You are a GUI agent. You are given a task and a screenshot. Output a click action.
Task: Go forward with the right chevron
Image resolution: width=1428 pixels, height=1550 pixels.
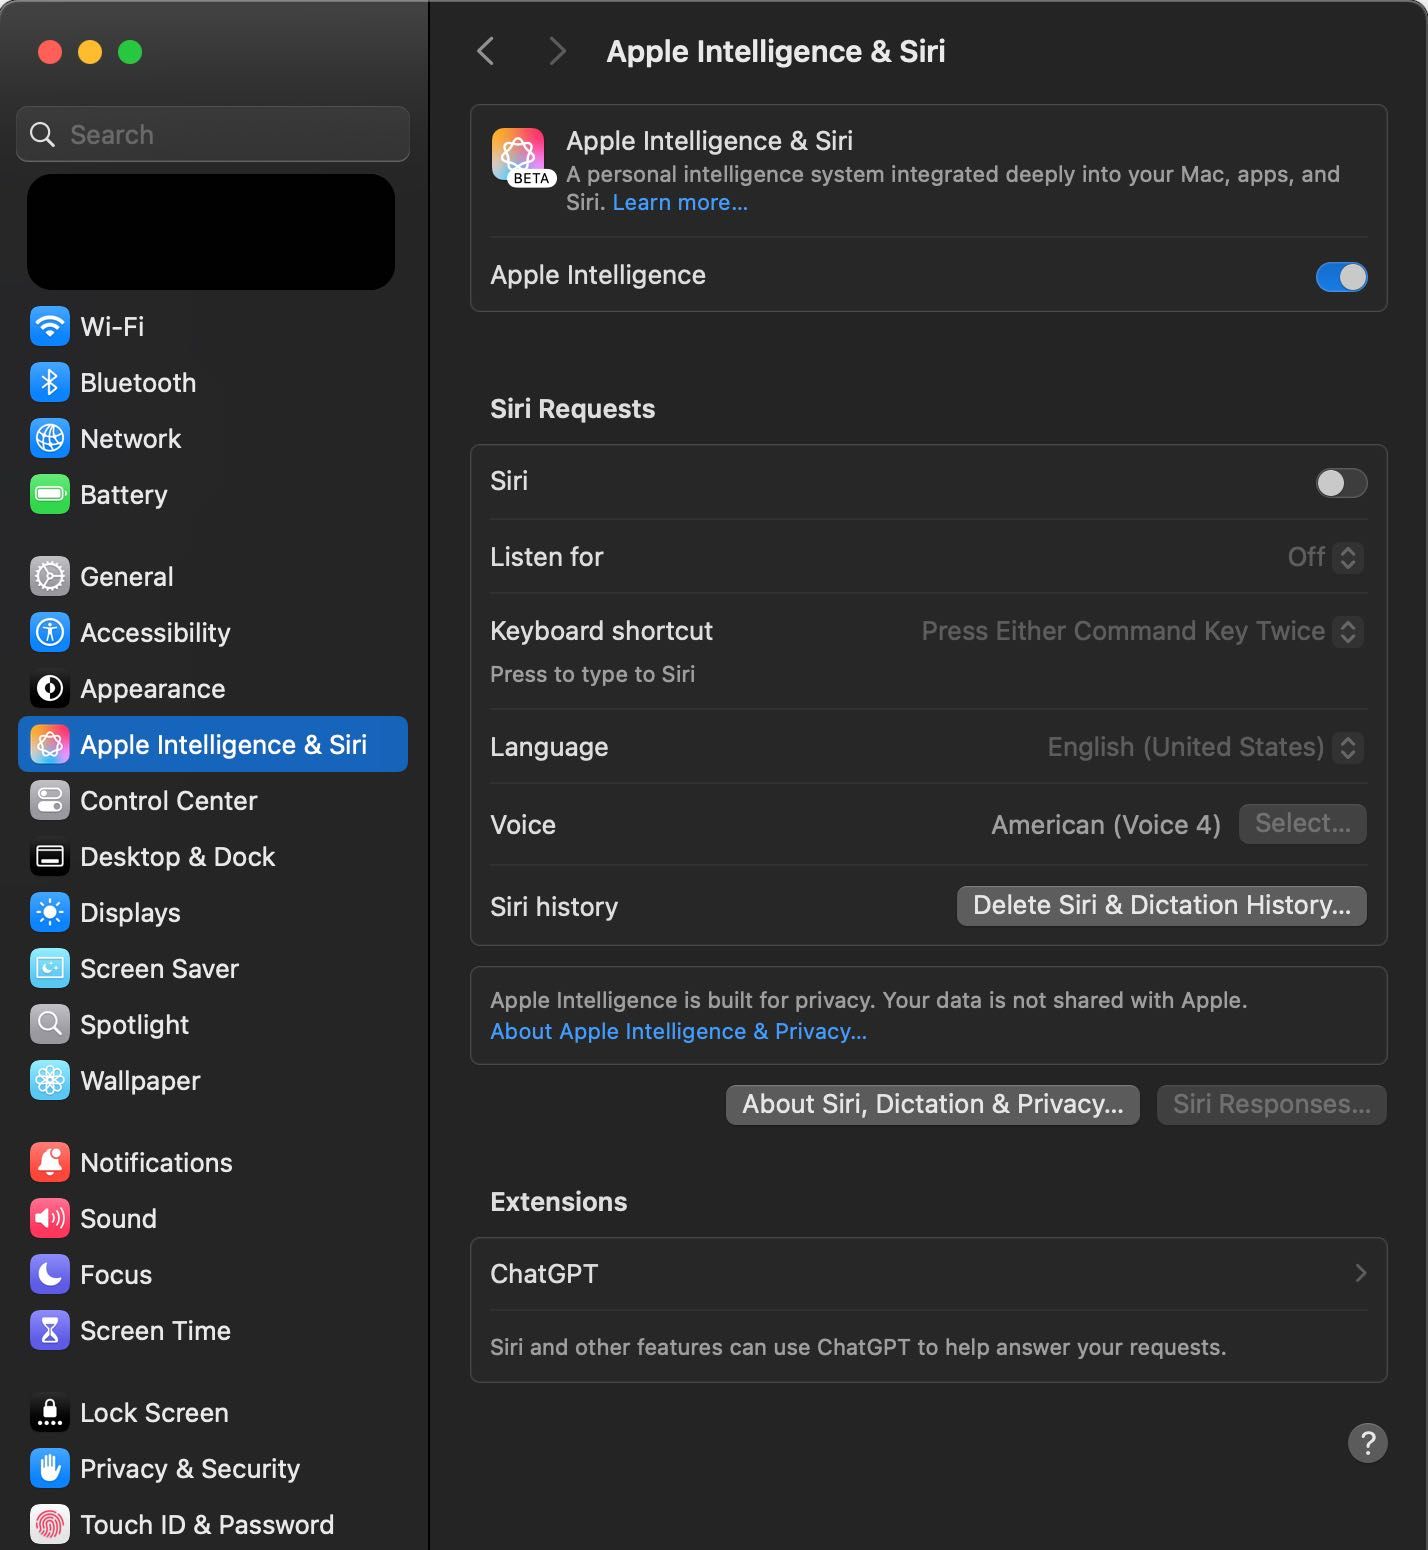pyautogui.click(x=557, y=51)
